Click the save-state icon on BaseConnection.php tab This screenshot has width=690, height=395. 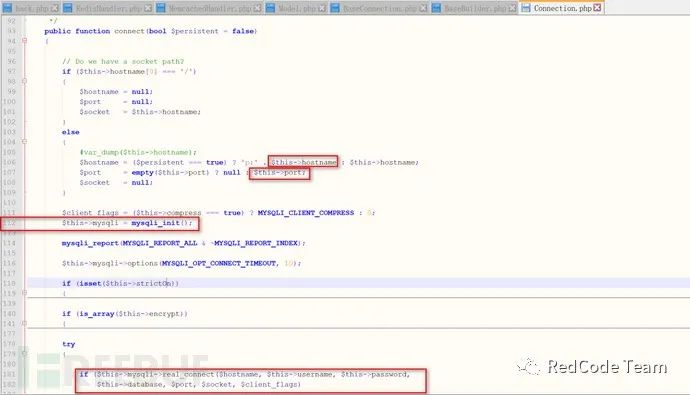tap(335, 8)
